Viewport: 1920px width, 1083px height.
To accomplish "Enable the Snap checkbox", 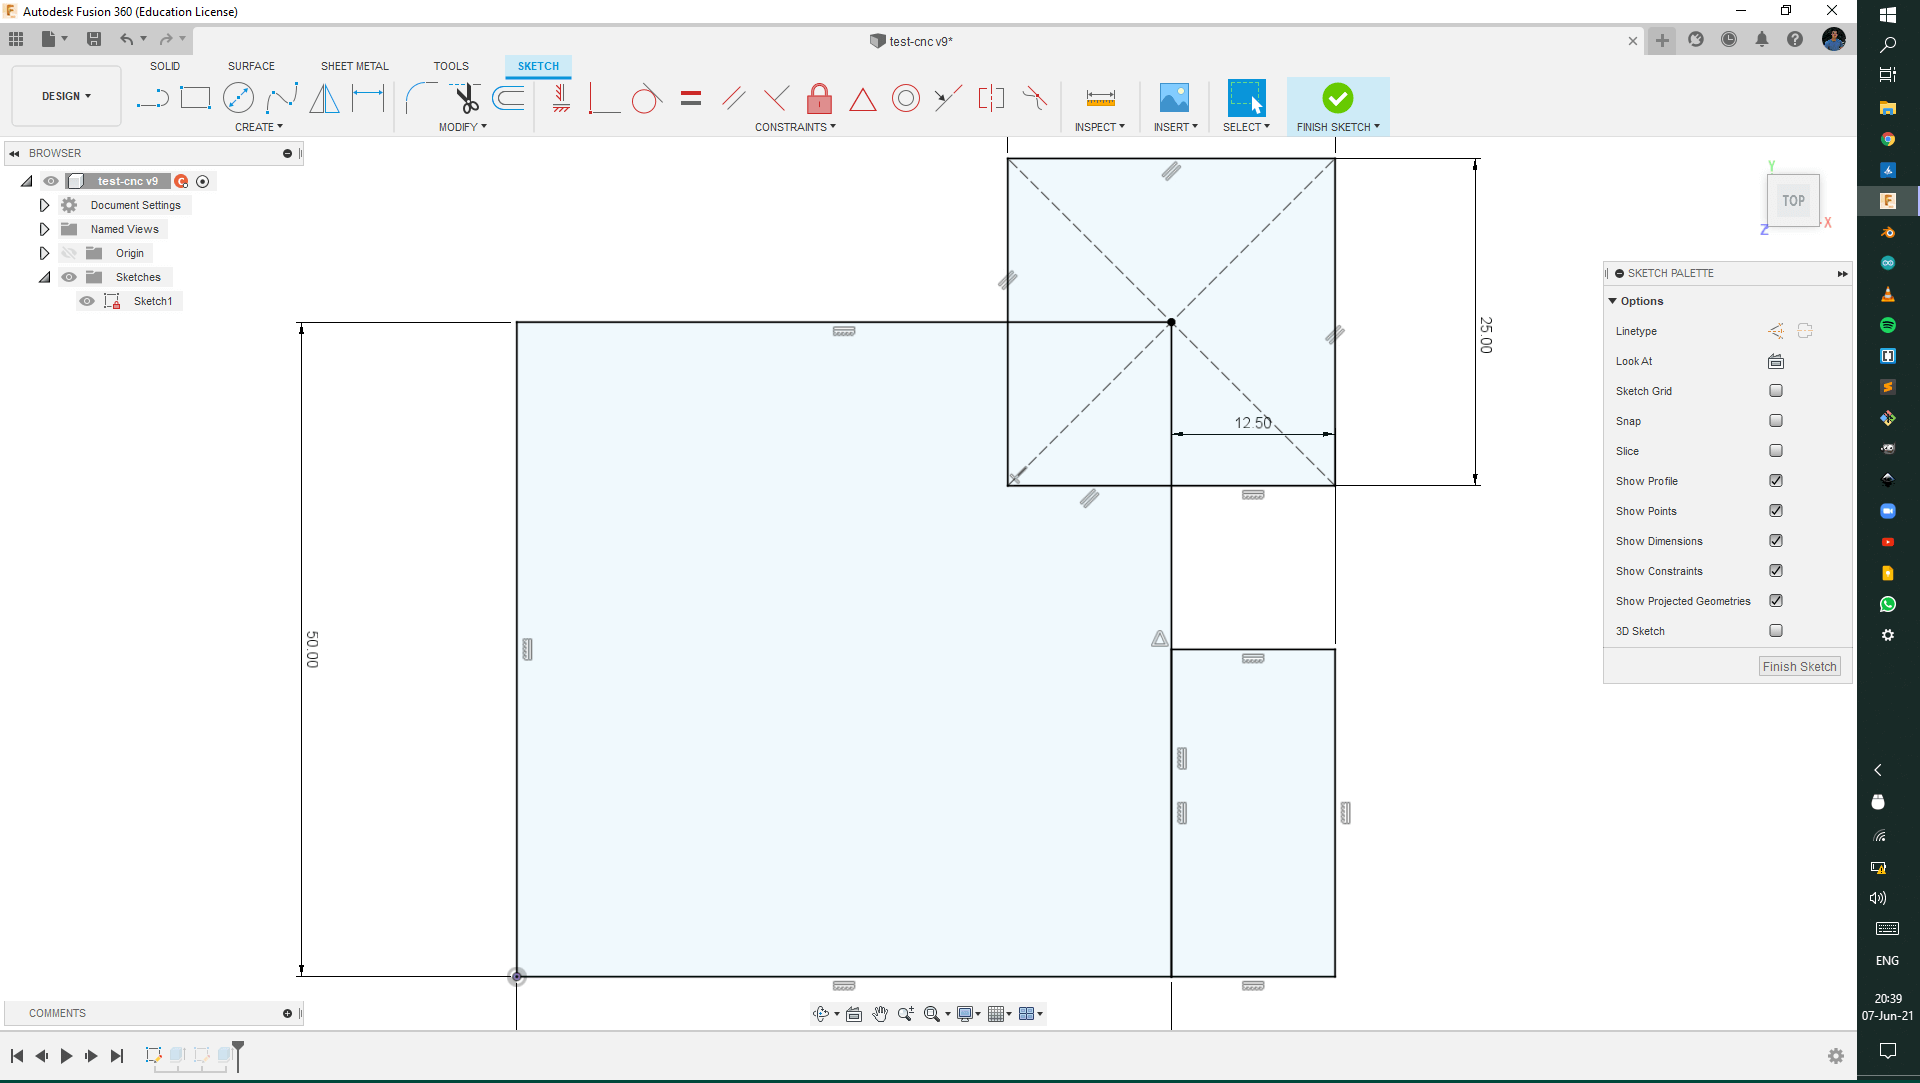I will pyautogui.click(x=1776, y=421).
